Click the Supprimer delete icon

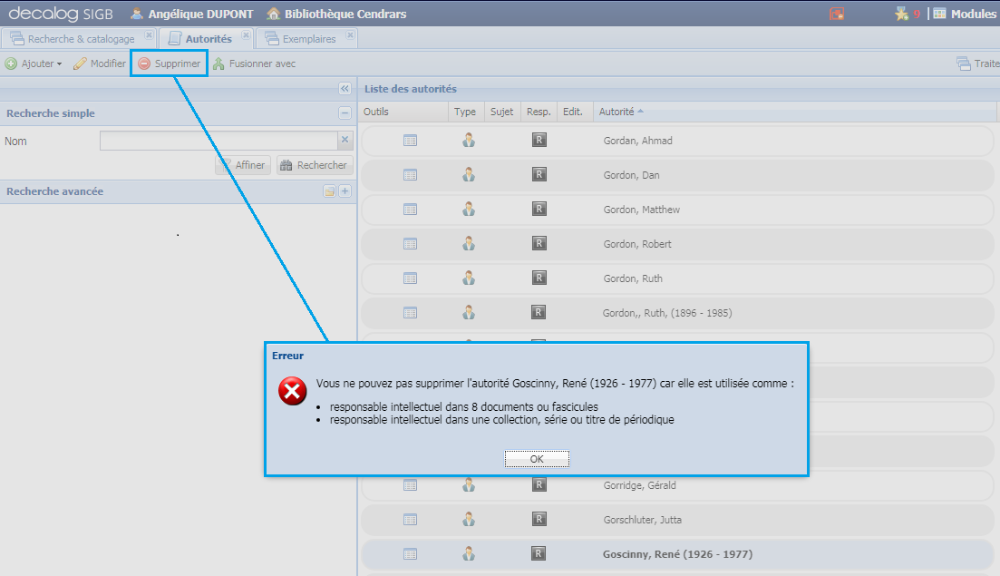[145, 63]
